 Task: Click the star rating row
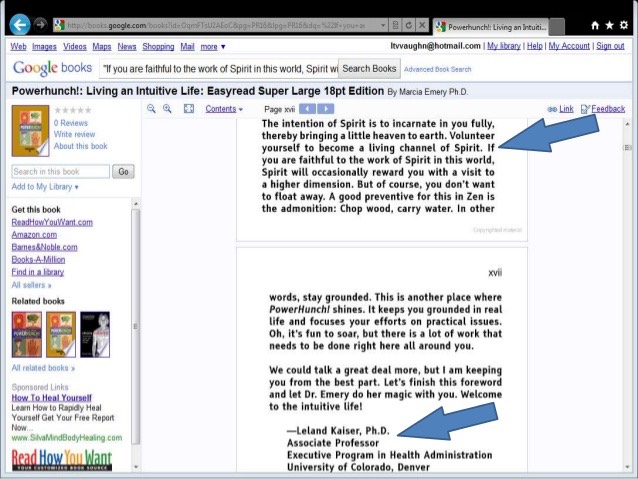pos(73,110)
